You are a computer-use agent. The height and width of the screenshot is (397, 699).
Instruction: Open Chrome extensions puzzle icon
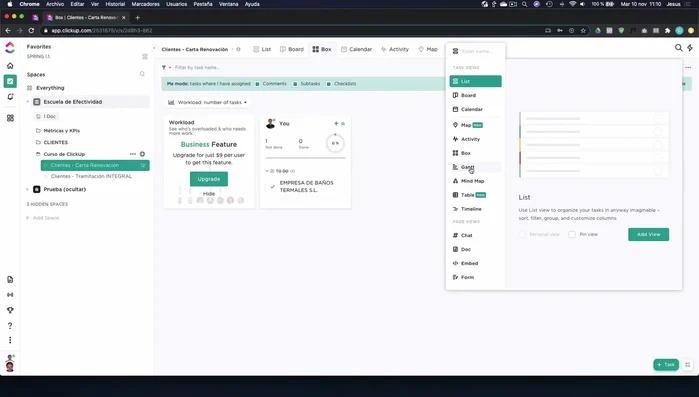[667, 30]
